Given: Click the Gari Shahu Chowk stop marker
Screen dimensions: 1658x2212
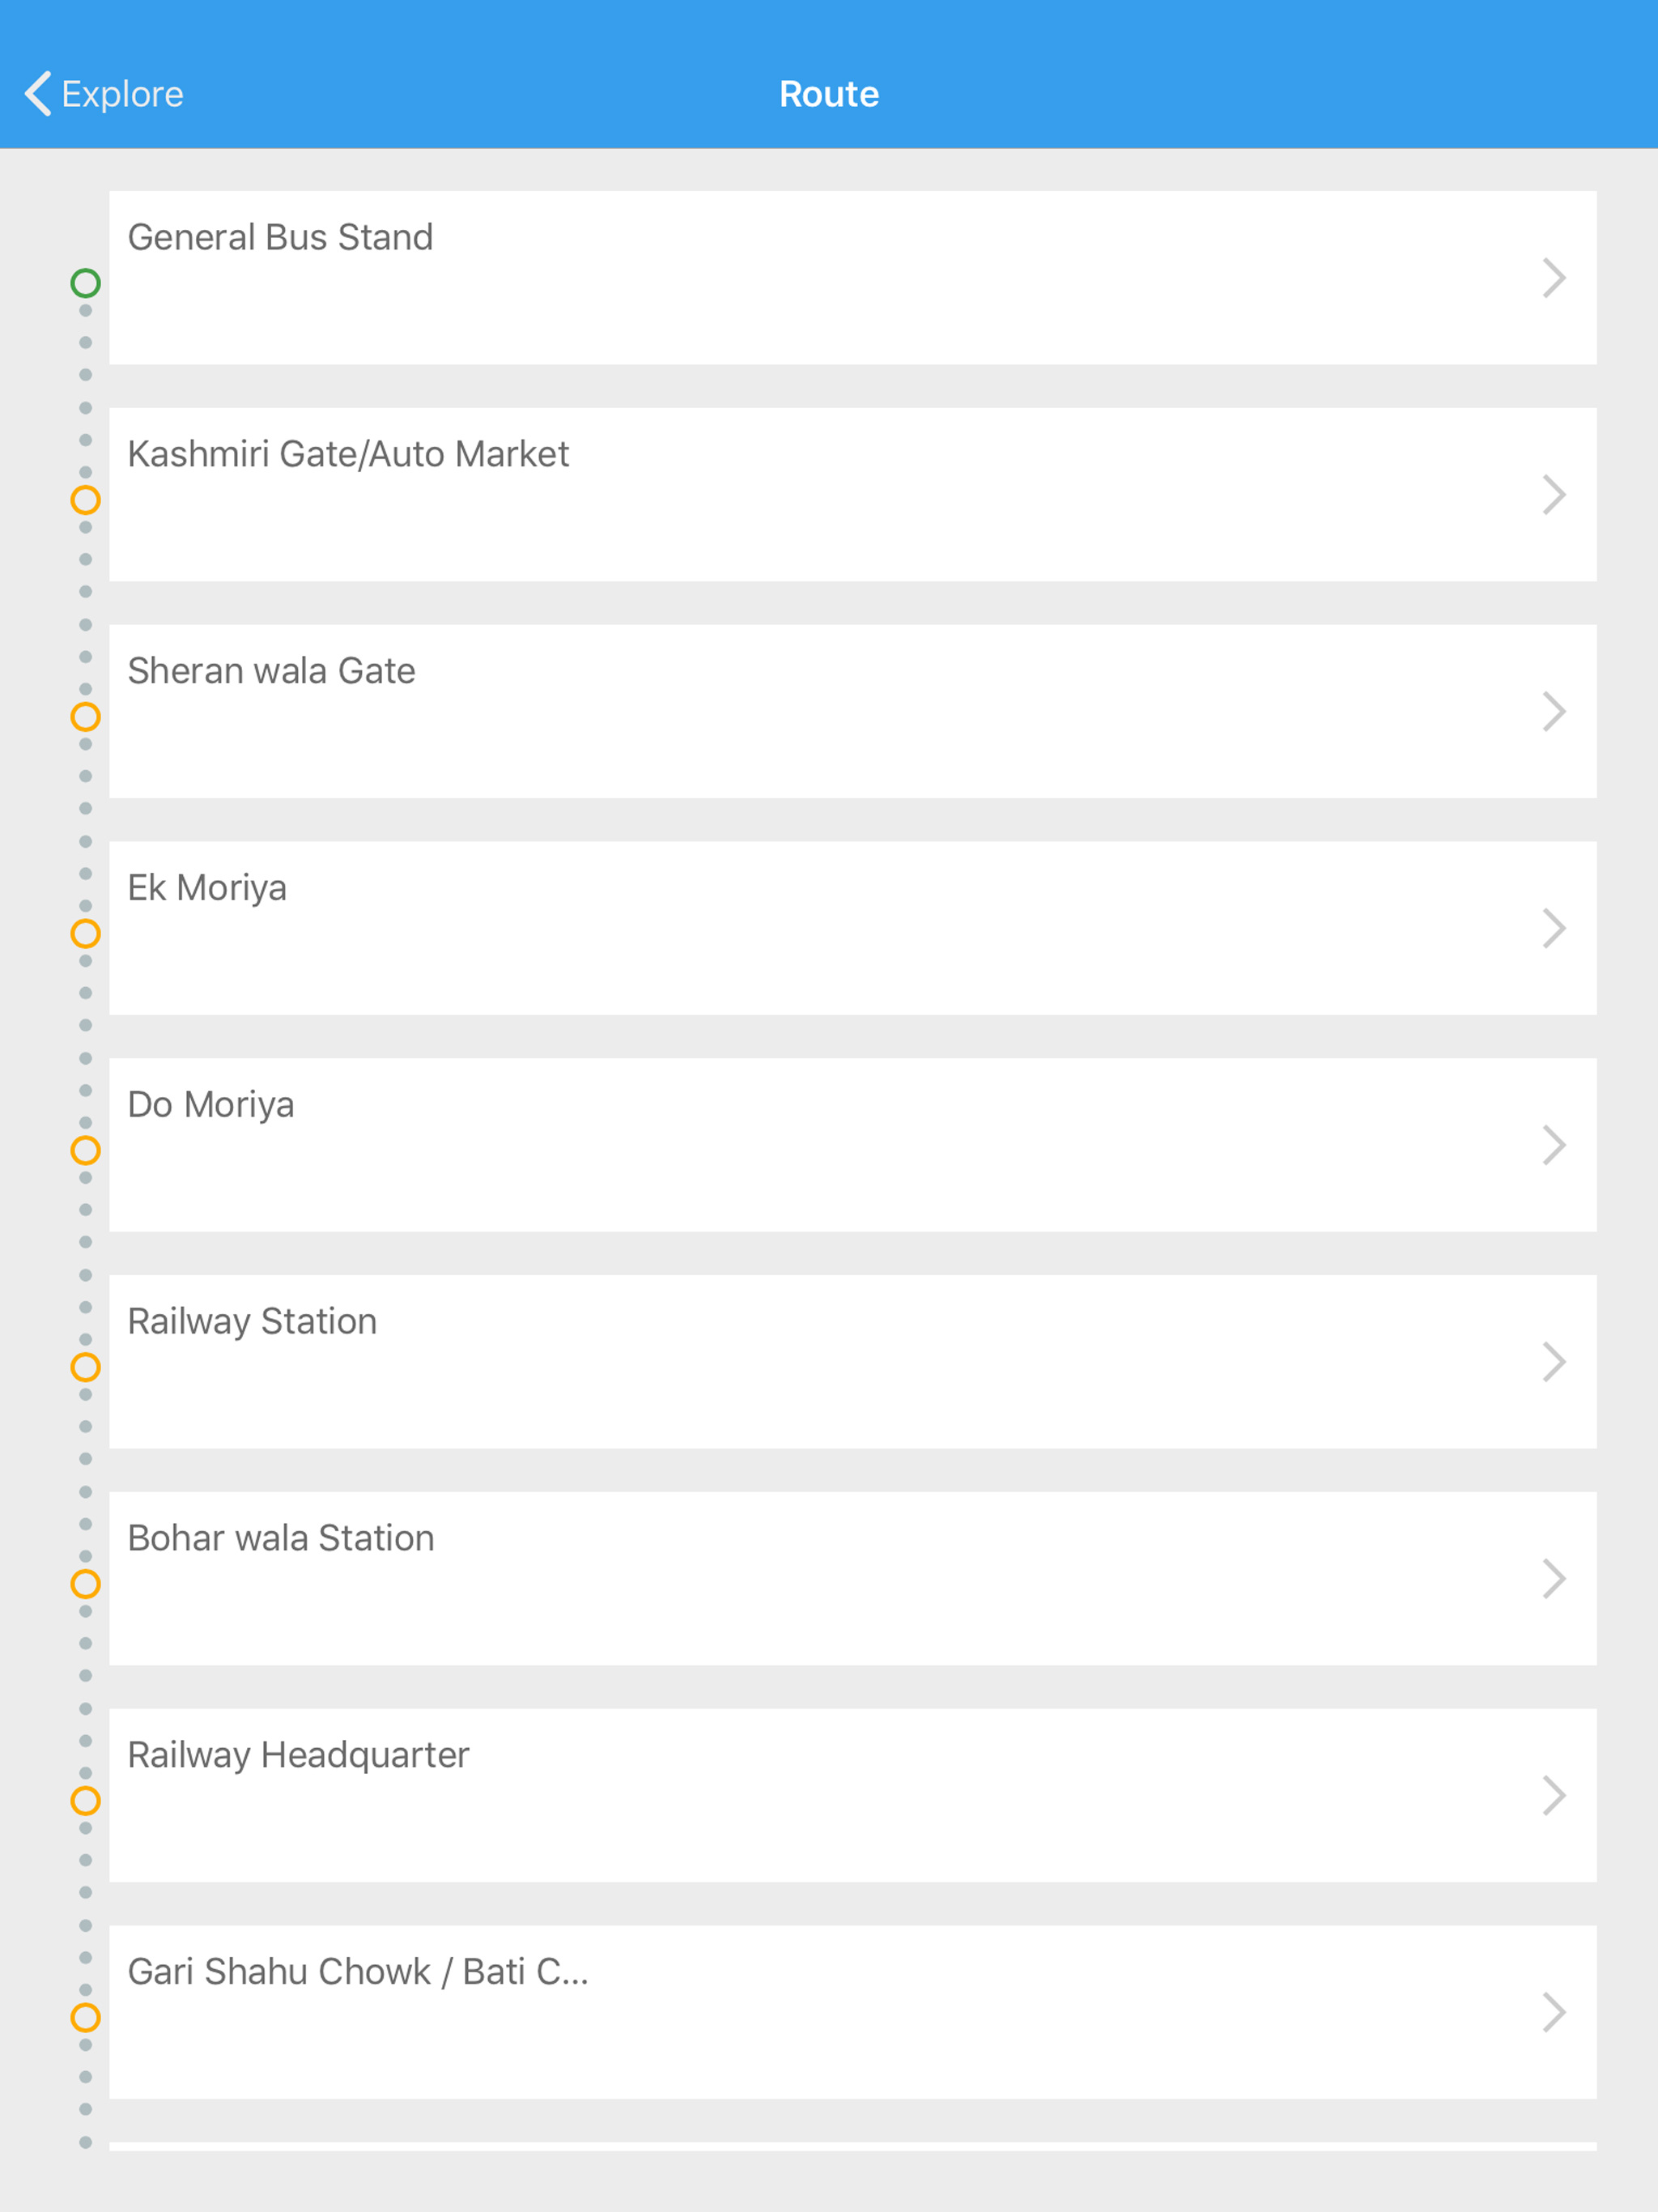Looking at the screenshot, I should coord(86,2018).
